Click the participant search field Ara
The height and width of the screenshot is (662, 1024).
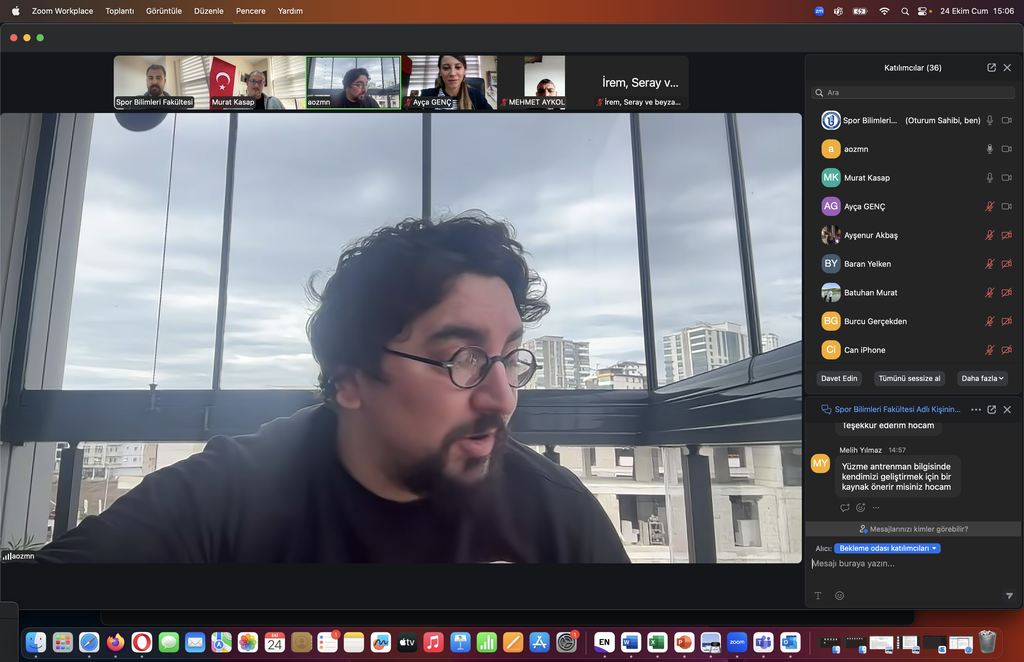pyautogui.click(x=910, y=92)
